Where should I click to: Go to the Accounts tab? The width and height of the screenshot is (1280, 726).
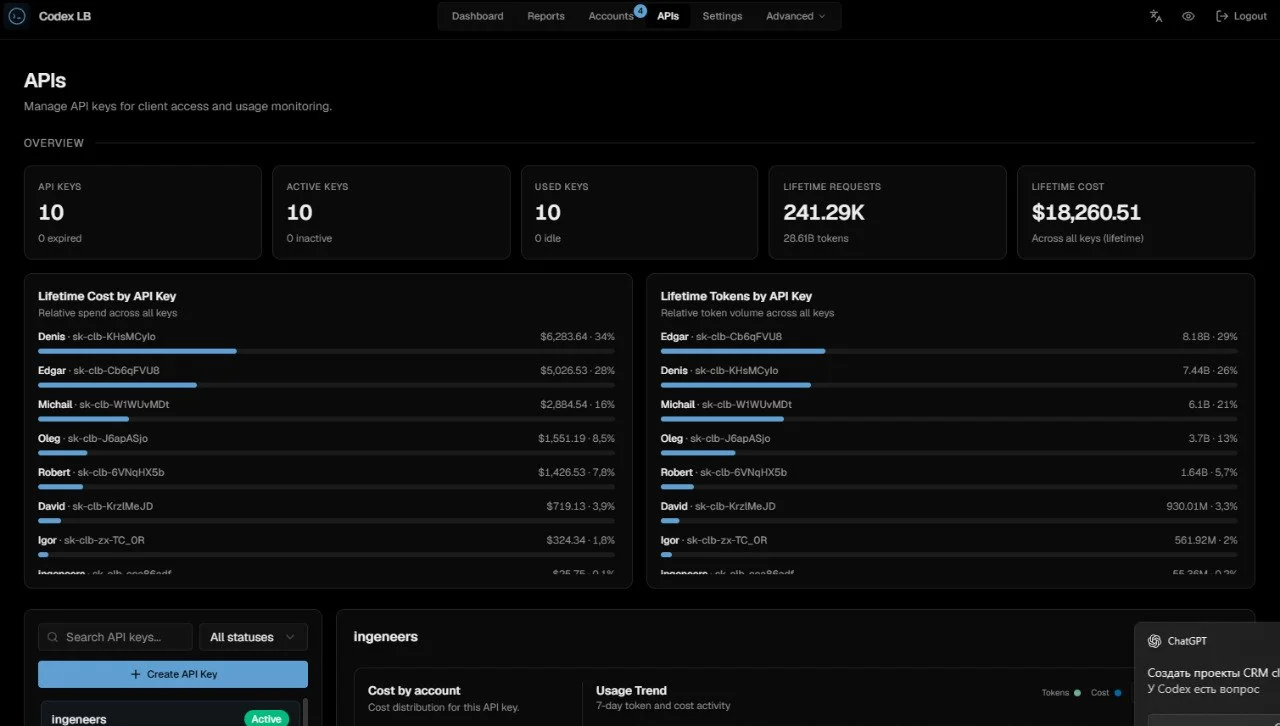click(x=611, y=16)
